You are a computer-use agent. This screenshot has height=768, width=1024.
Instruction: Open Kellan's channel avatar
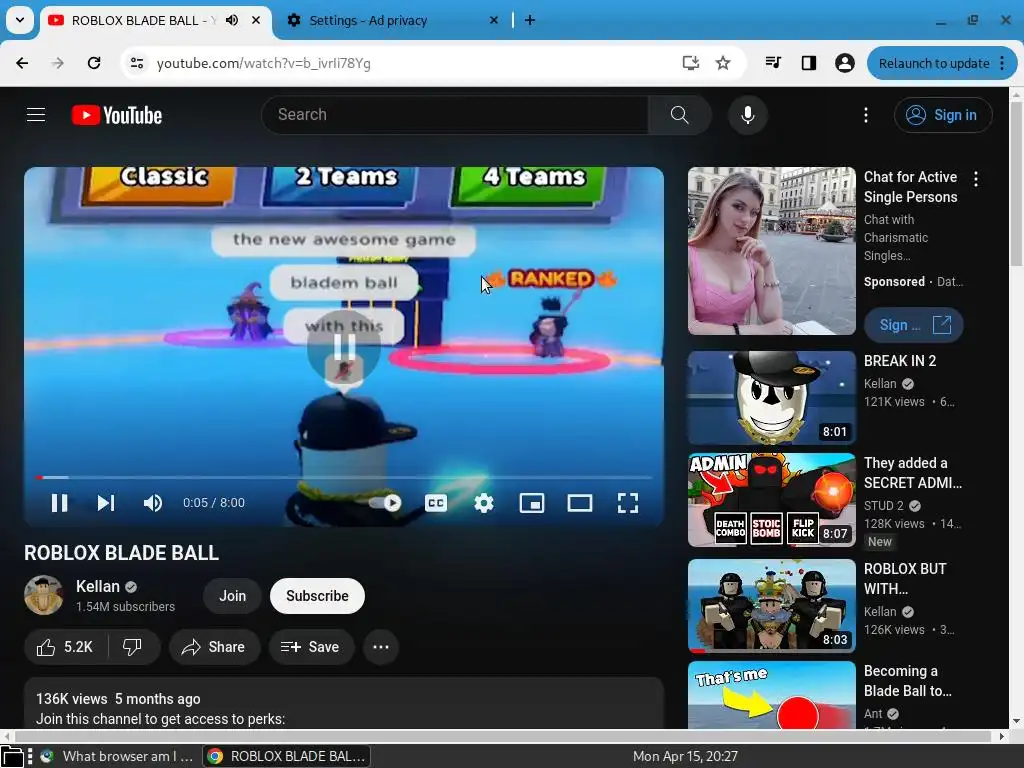point(44,596)
